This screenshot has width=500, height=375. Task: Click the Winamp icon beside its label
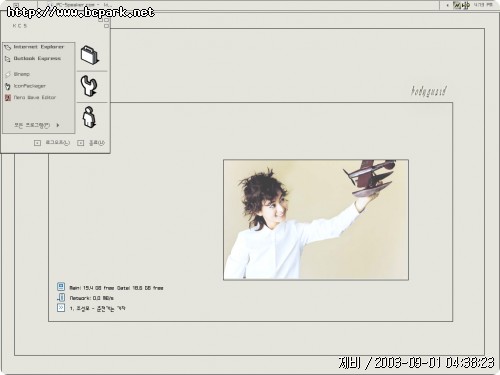(x=8, y=74)
